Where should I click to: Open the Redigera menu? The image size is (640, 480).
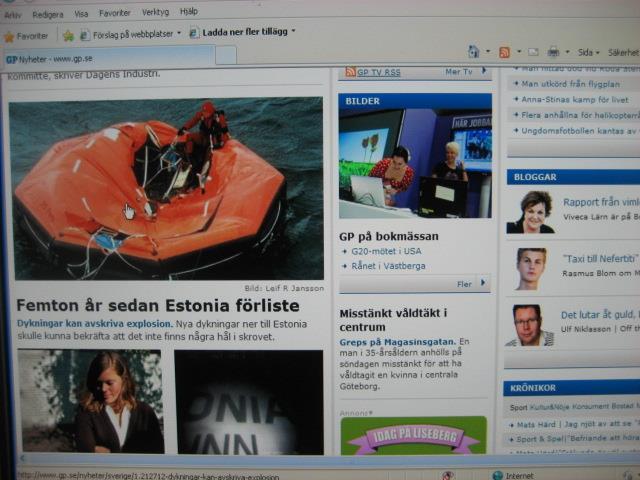point(48,15)
